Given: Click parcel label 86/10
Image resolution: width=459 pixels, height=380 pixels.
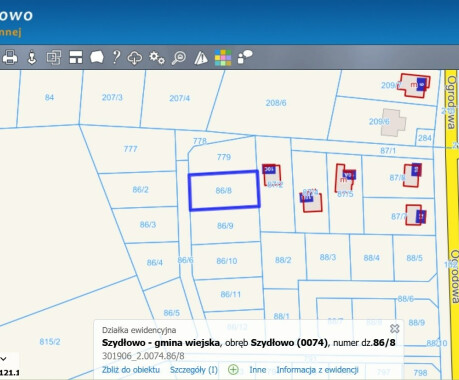Looking at the screenshot, I should click(227, 261).
